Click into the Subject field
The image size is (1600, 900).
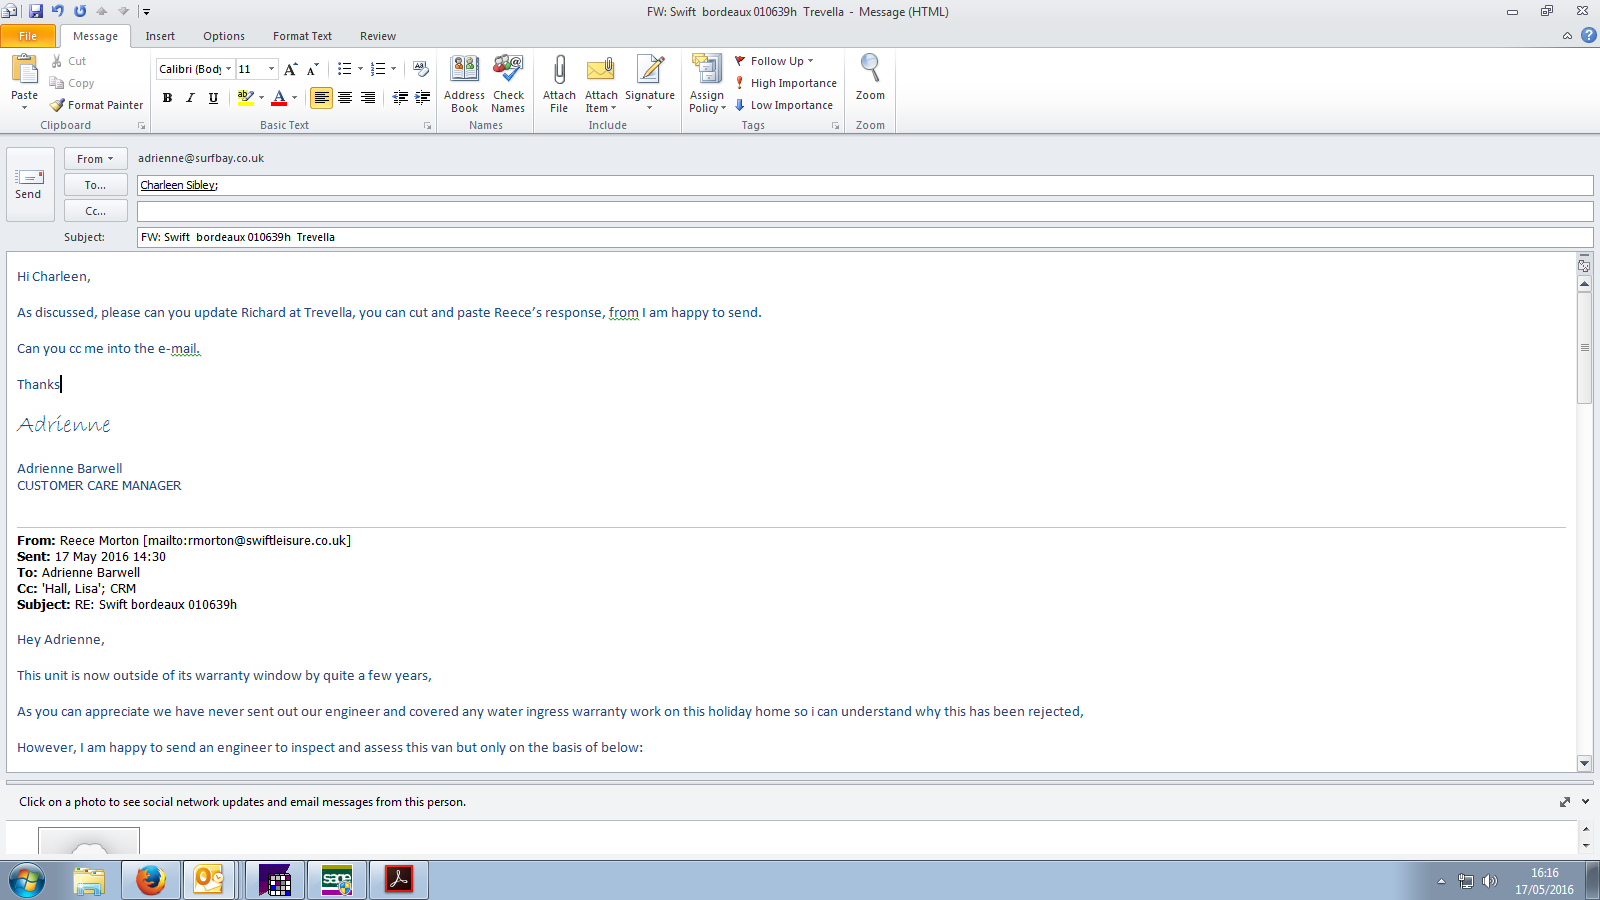coord(865,237)
